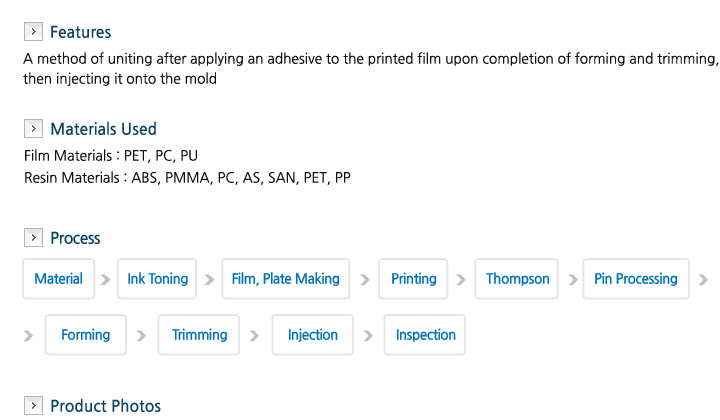The height and width of the screenshot is (420, 720).
Task: Choose the Trimming process box
Action: point(199,335)
